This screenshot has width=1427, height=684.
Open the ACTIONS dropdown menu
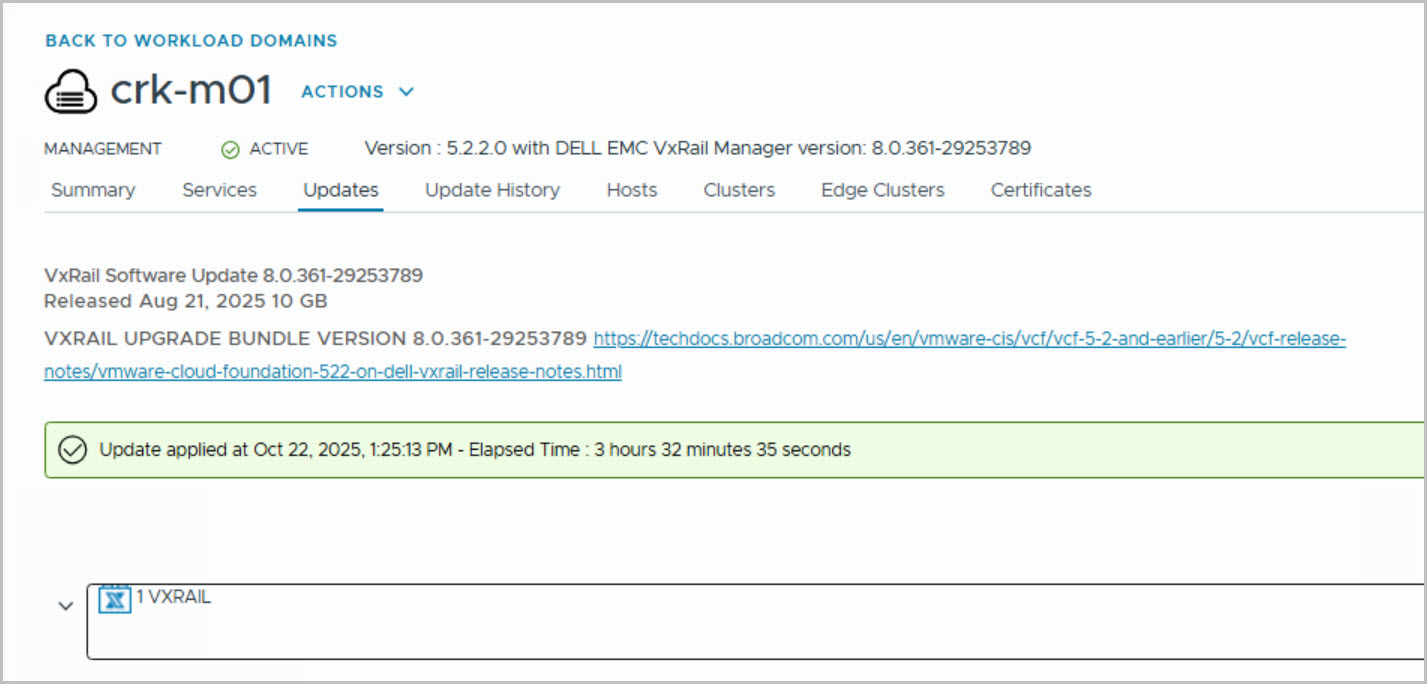click(357, 92)
